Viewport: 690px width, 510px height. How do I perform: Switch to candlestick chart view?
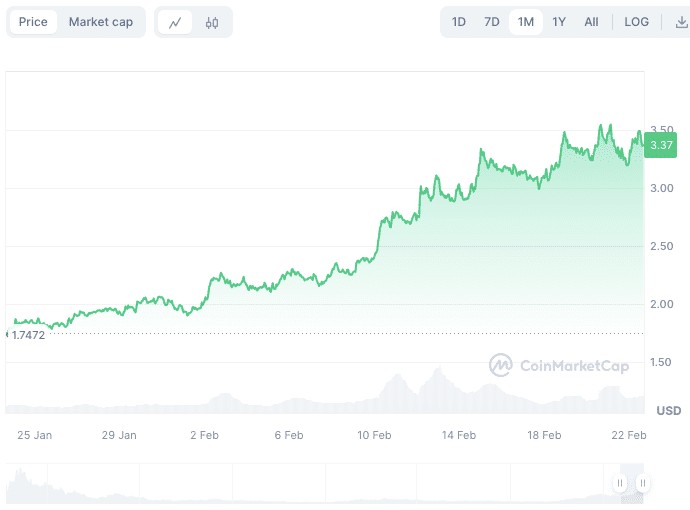211,22
